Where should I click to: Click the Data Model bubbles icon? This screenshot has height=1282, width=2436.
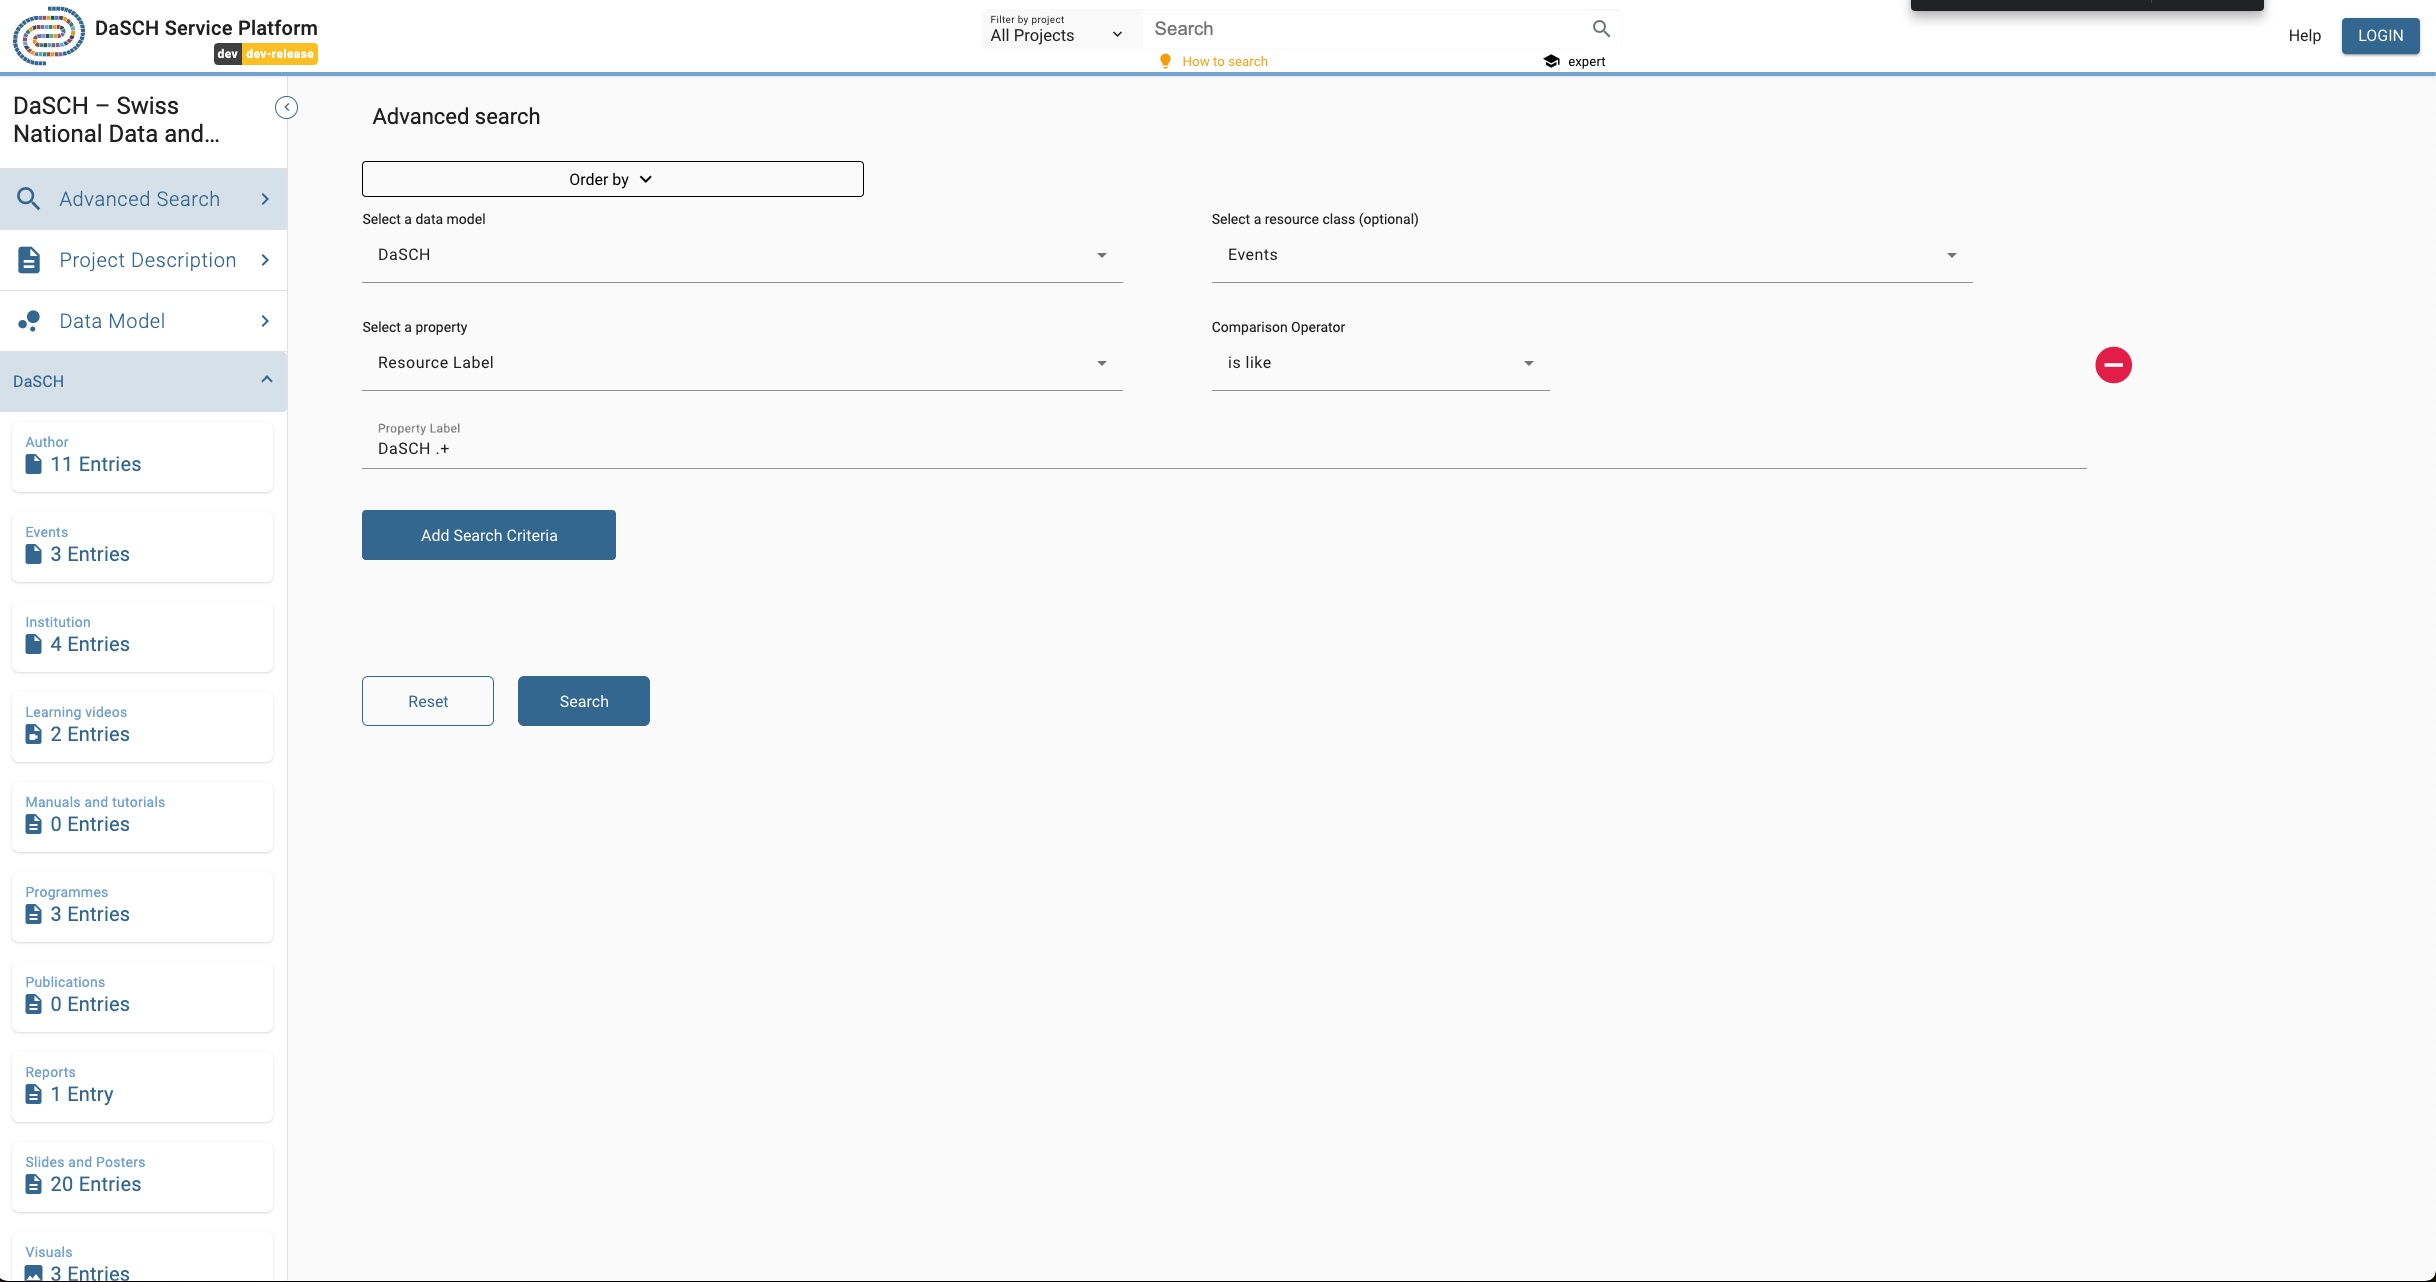[x=29, y=321]
